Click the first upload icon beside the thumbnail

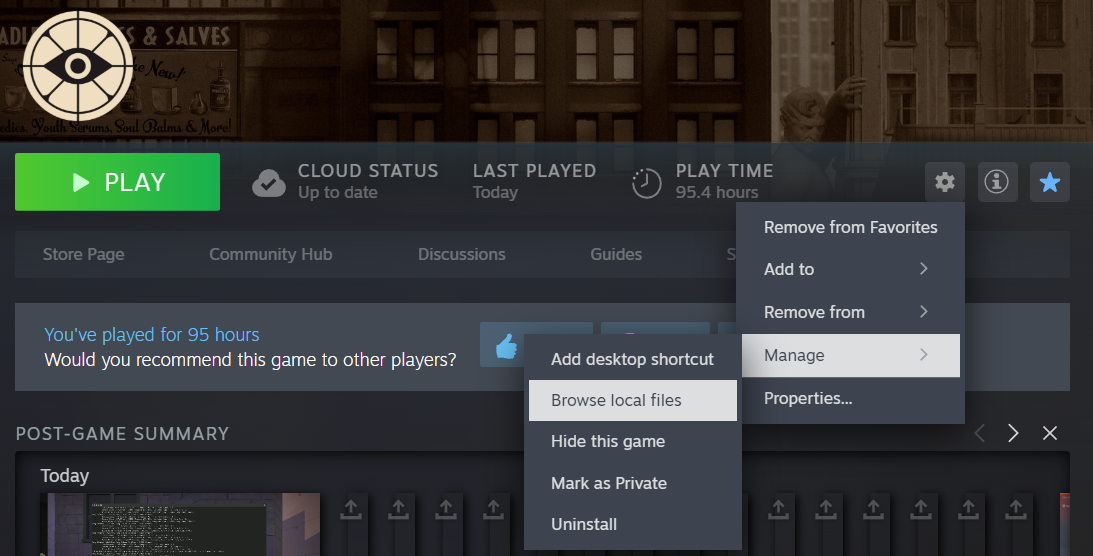351,509
